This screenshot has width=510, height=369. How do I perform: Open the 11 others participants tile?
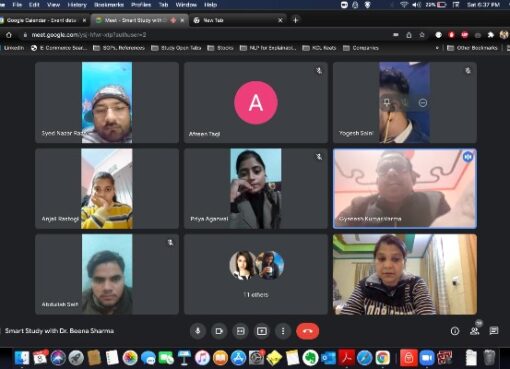[x=256, y=274]
